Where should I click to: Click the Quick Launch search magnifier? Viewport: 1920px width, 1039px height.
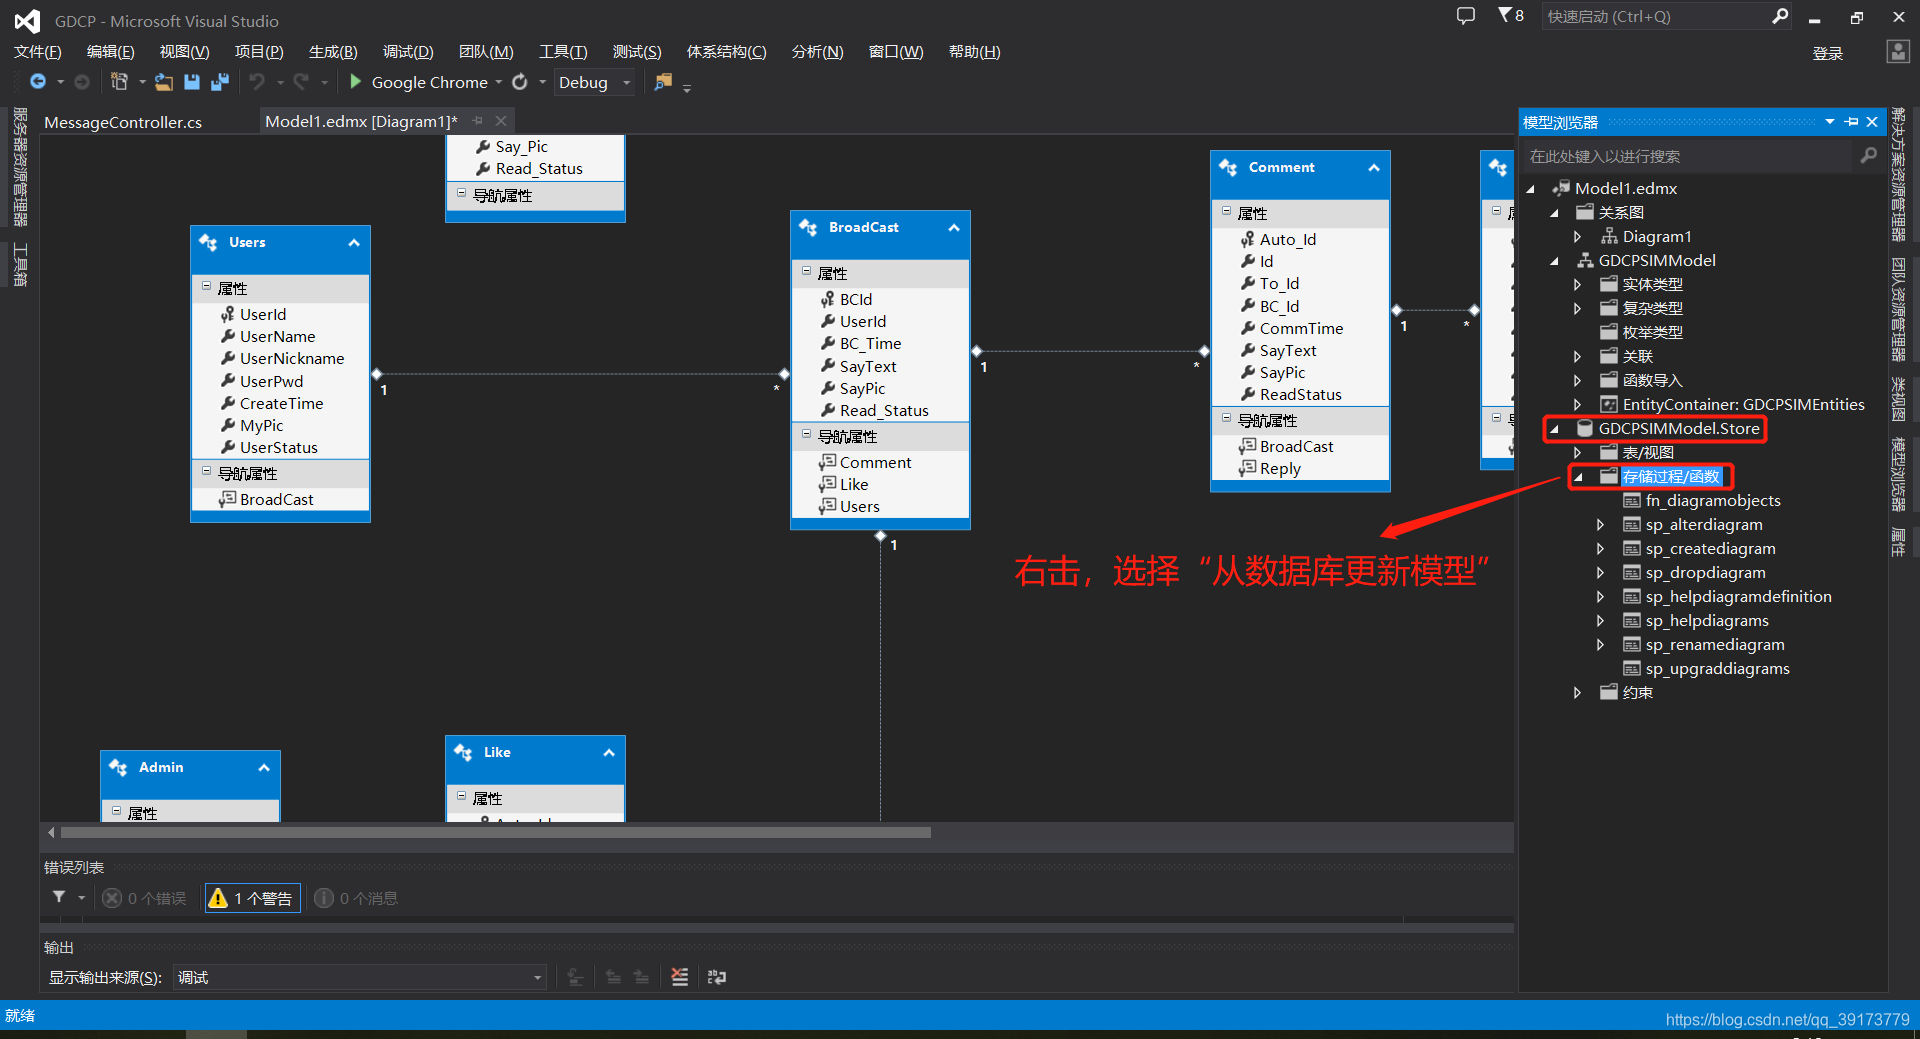(x=1780, y=16)
